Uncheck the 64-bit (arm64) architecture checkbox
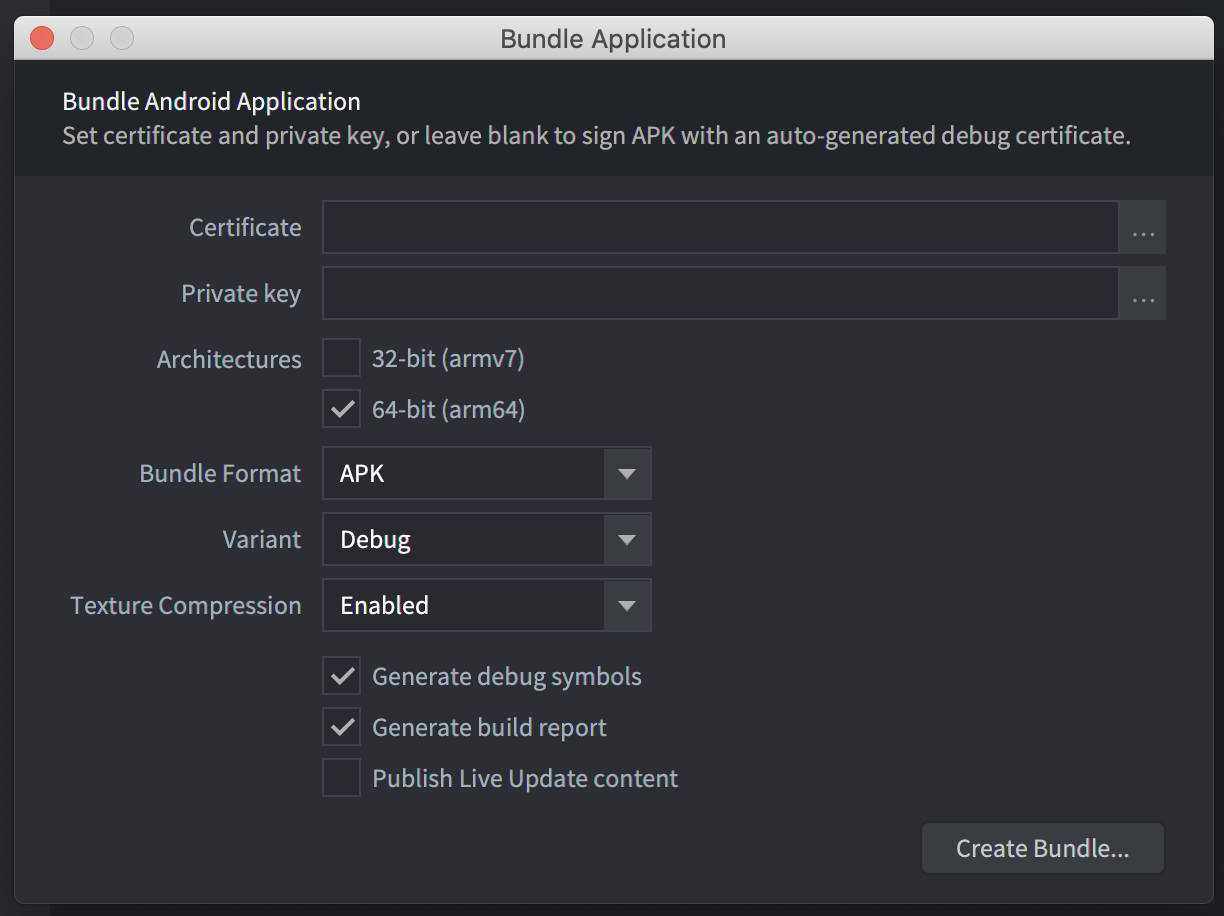This screenshot has height=916, width=1224. coord(341,409)
